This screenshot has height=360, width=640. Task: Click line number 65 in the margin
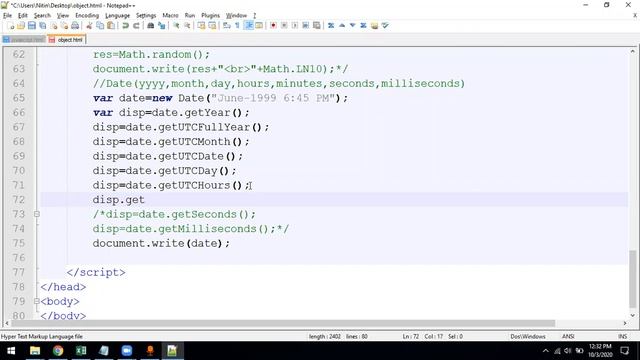point(19,98)
